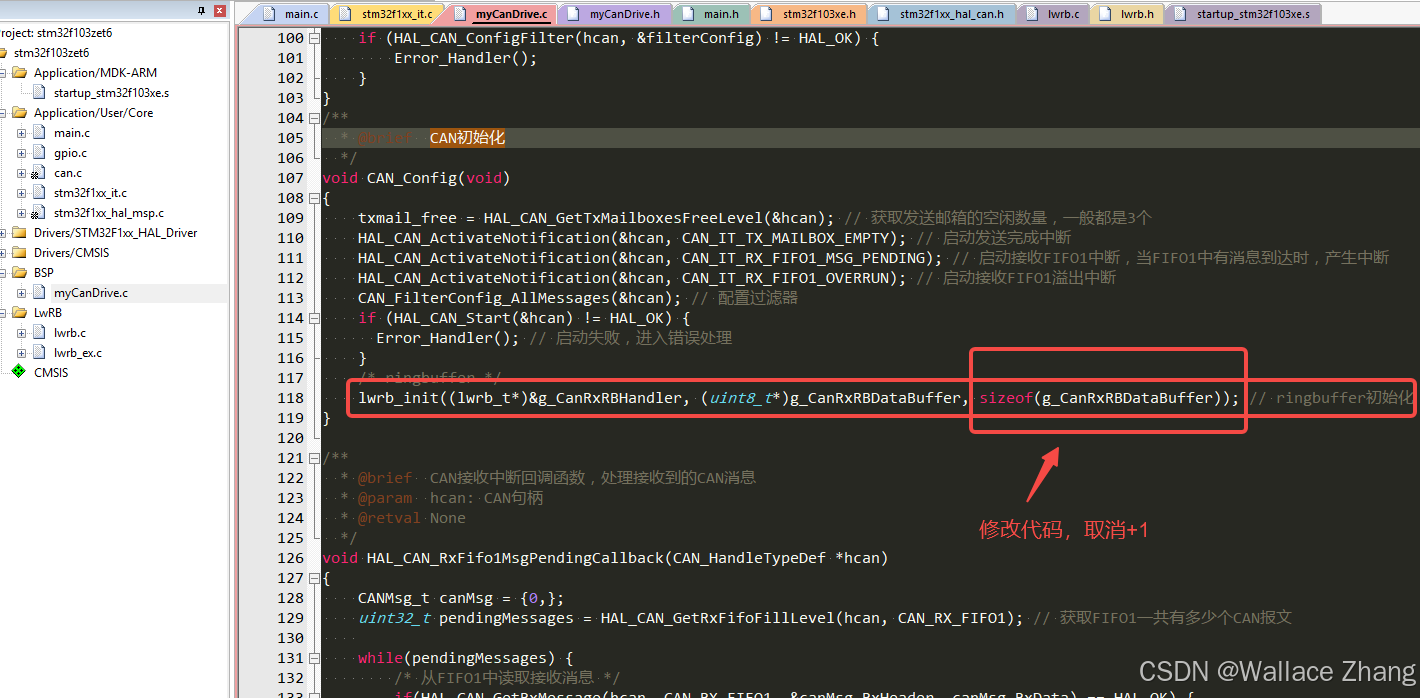Viewport: 1420px width, 698px height.
Task: Expand lwrb.c node in project tree
Action: [21, 333]
